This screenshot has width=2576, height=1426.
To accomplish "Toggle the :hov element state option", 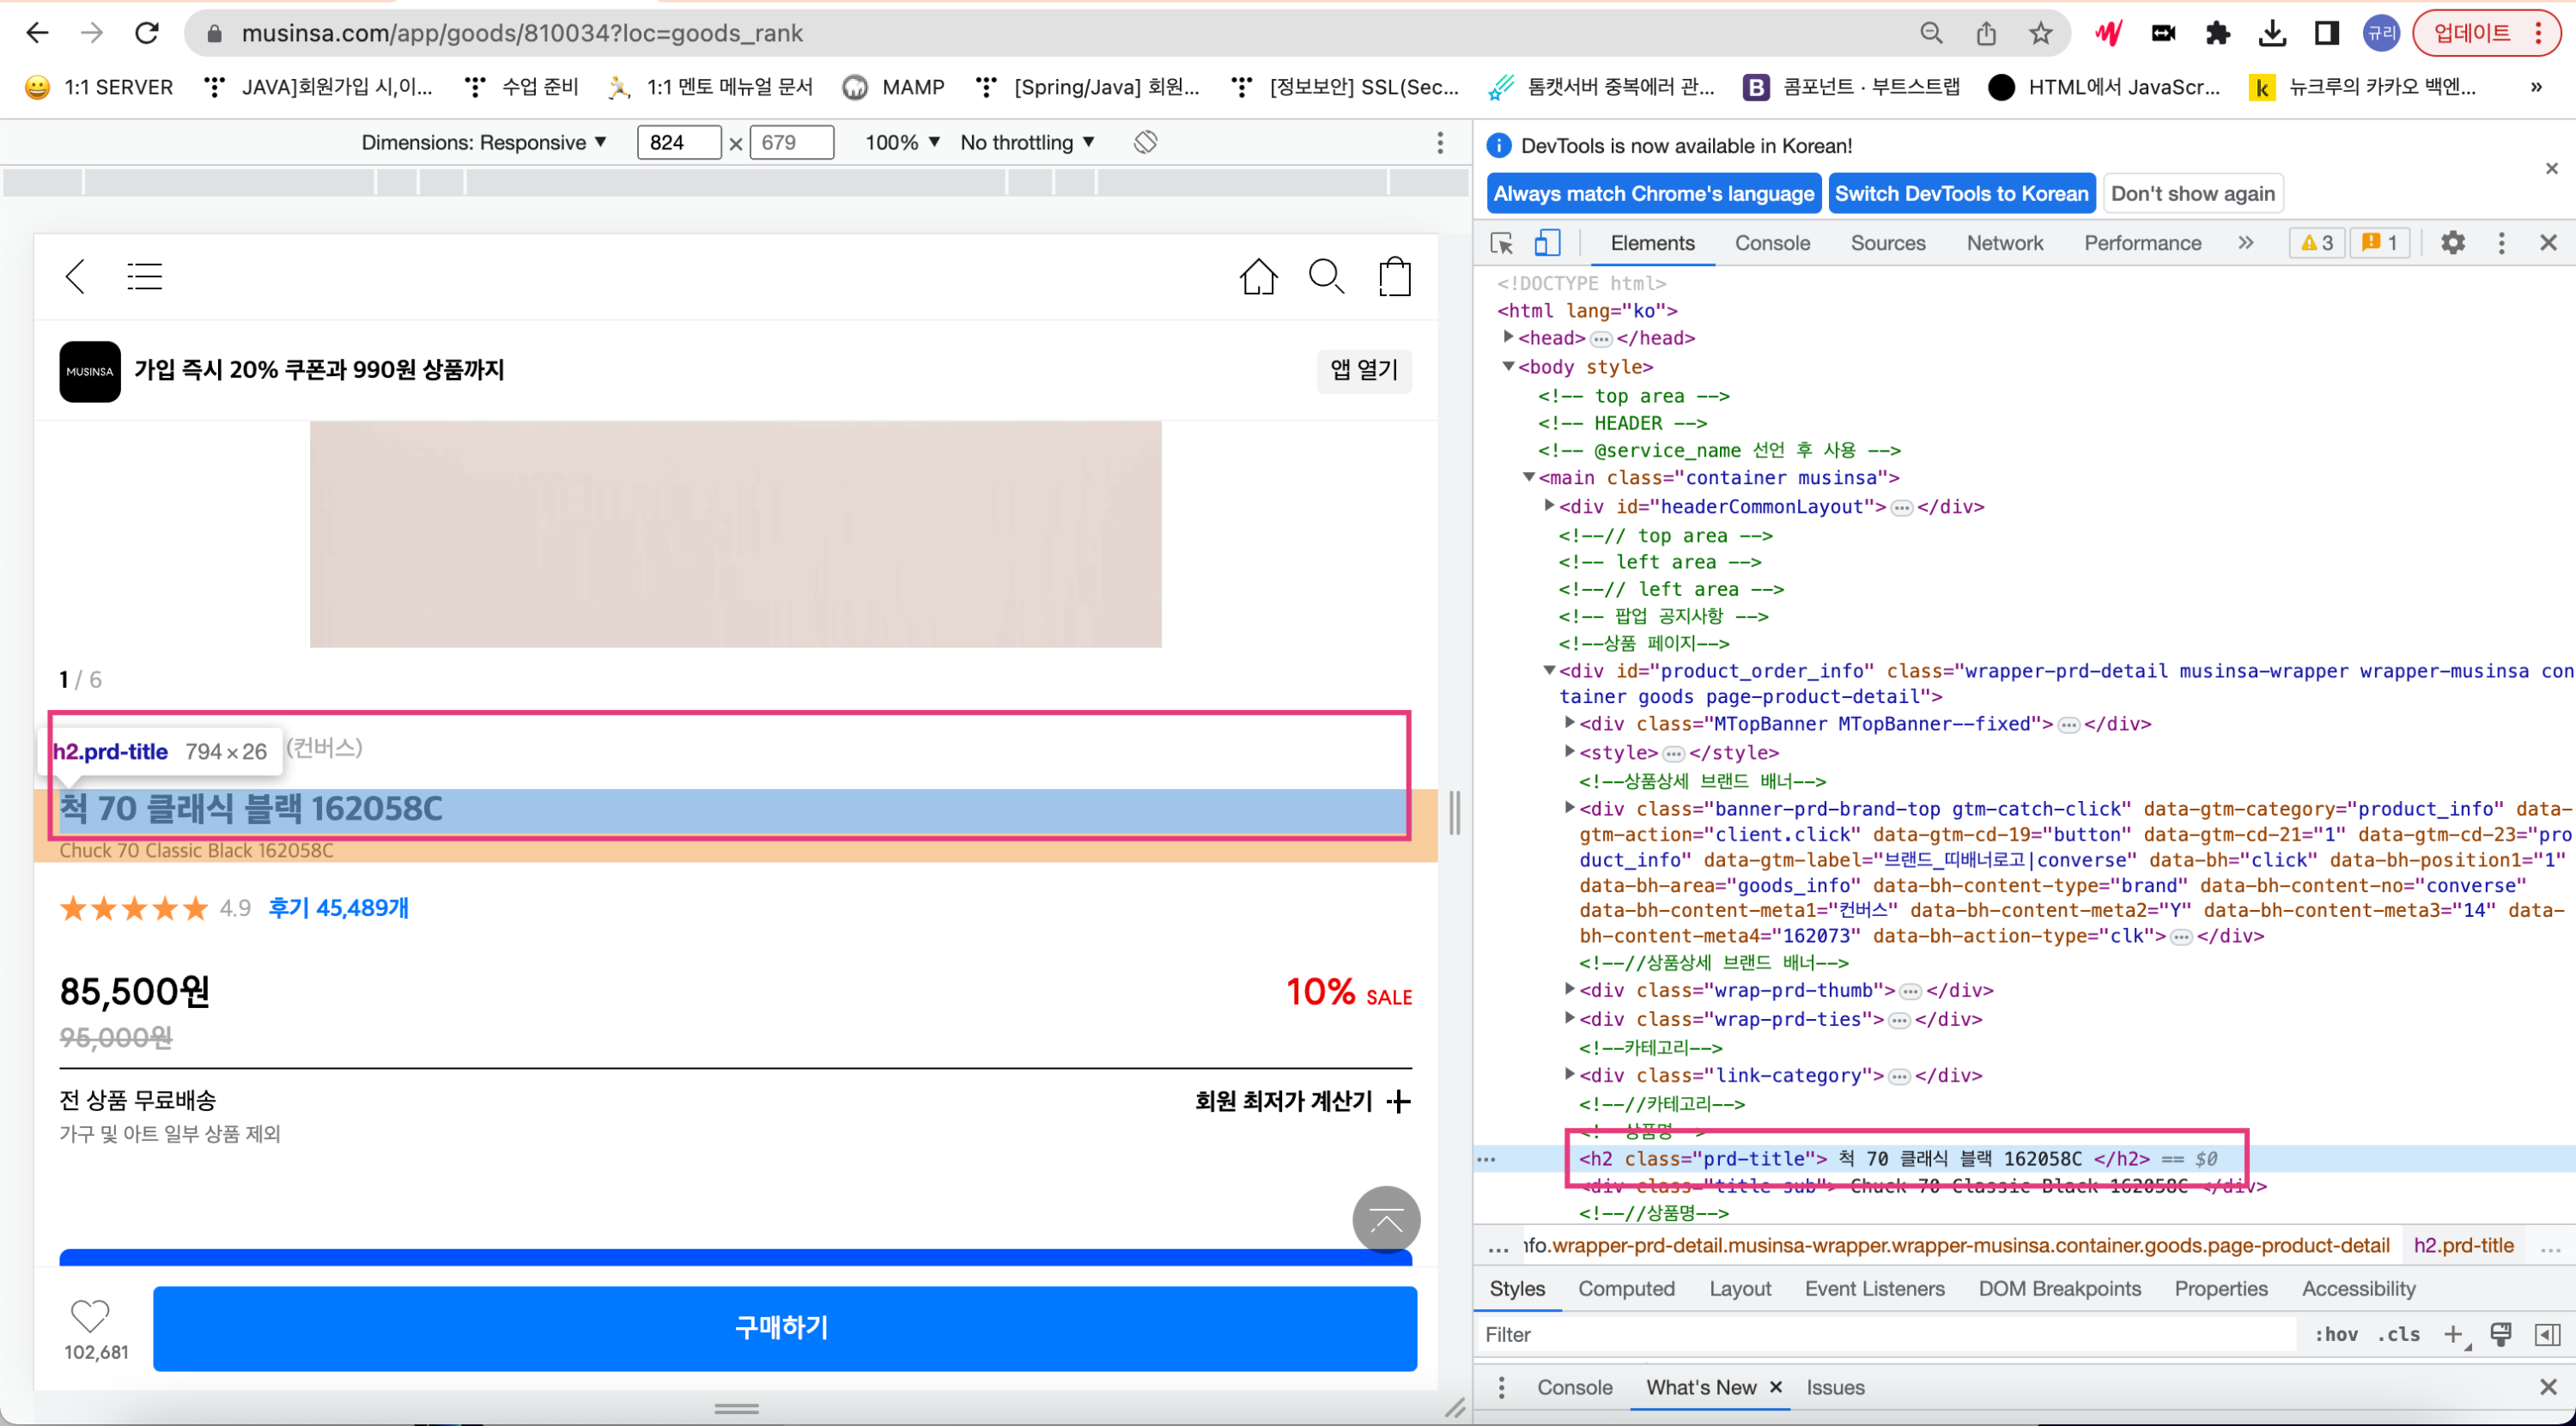I will [2336, 1334].
